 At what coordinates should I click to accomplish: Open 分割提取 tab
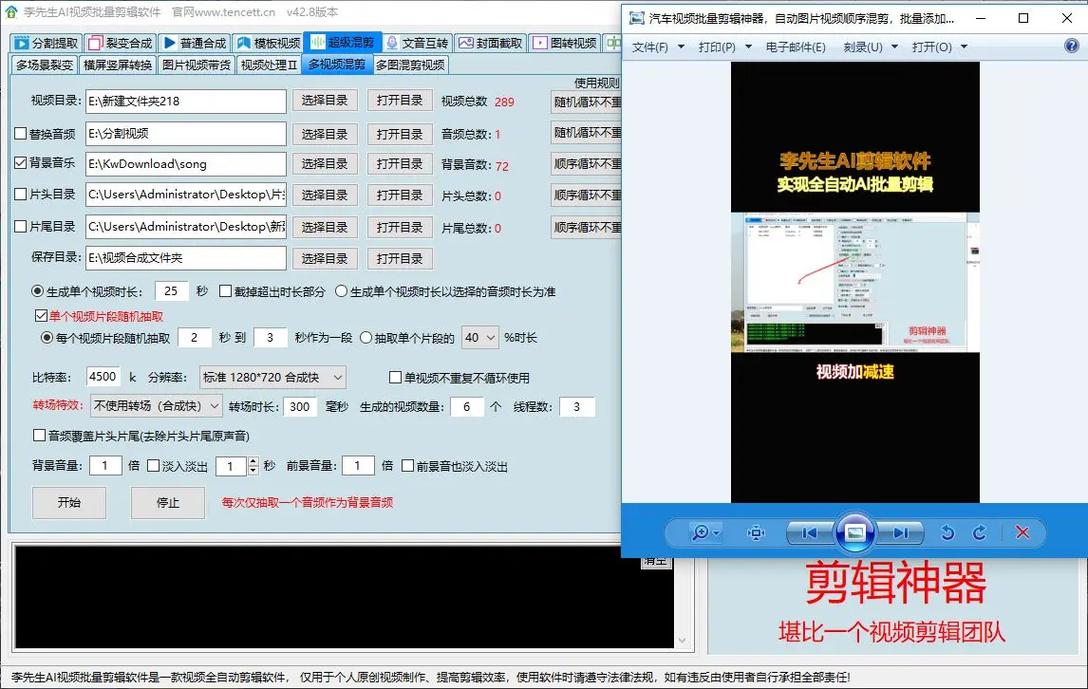(x=46, y=43)
